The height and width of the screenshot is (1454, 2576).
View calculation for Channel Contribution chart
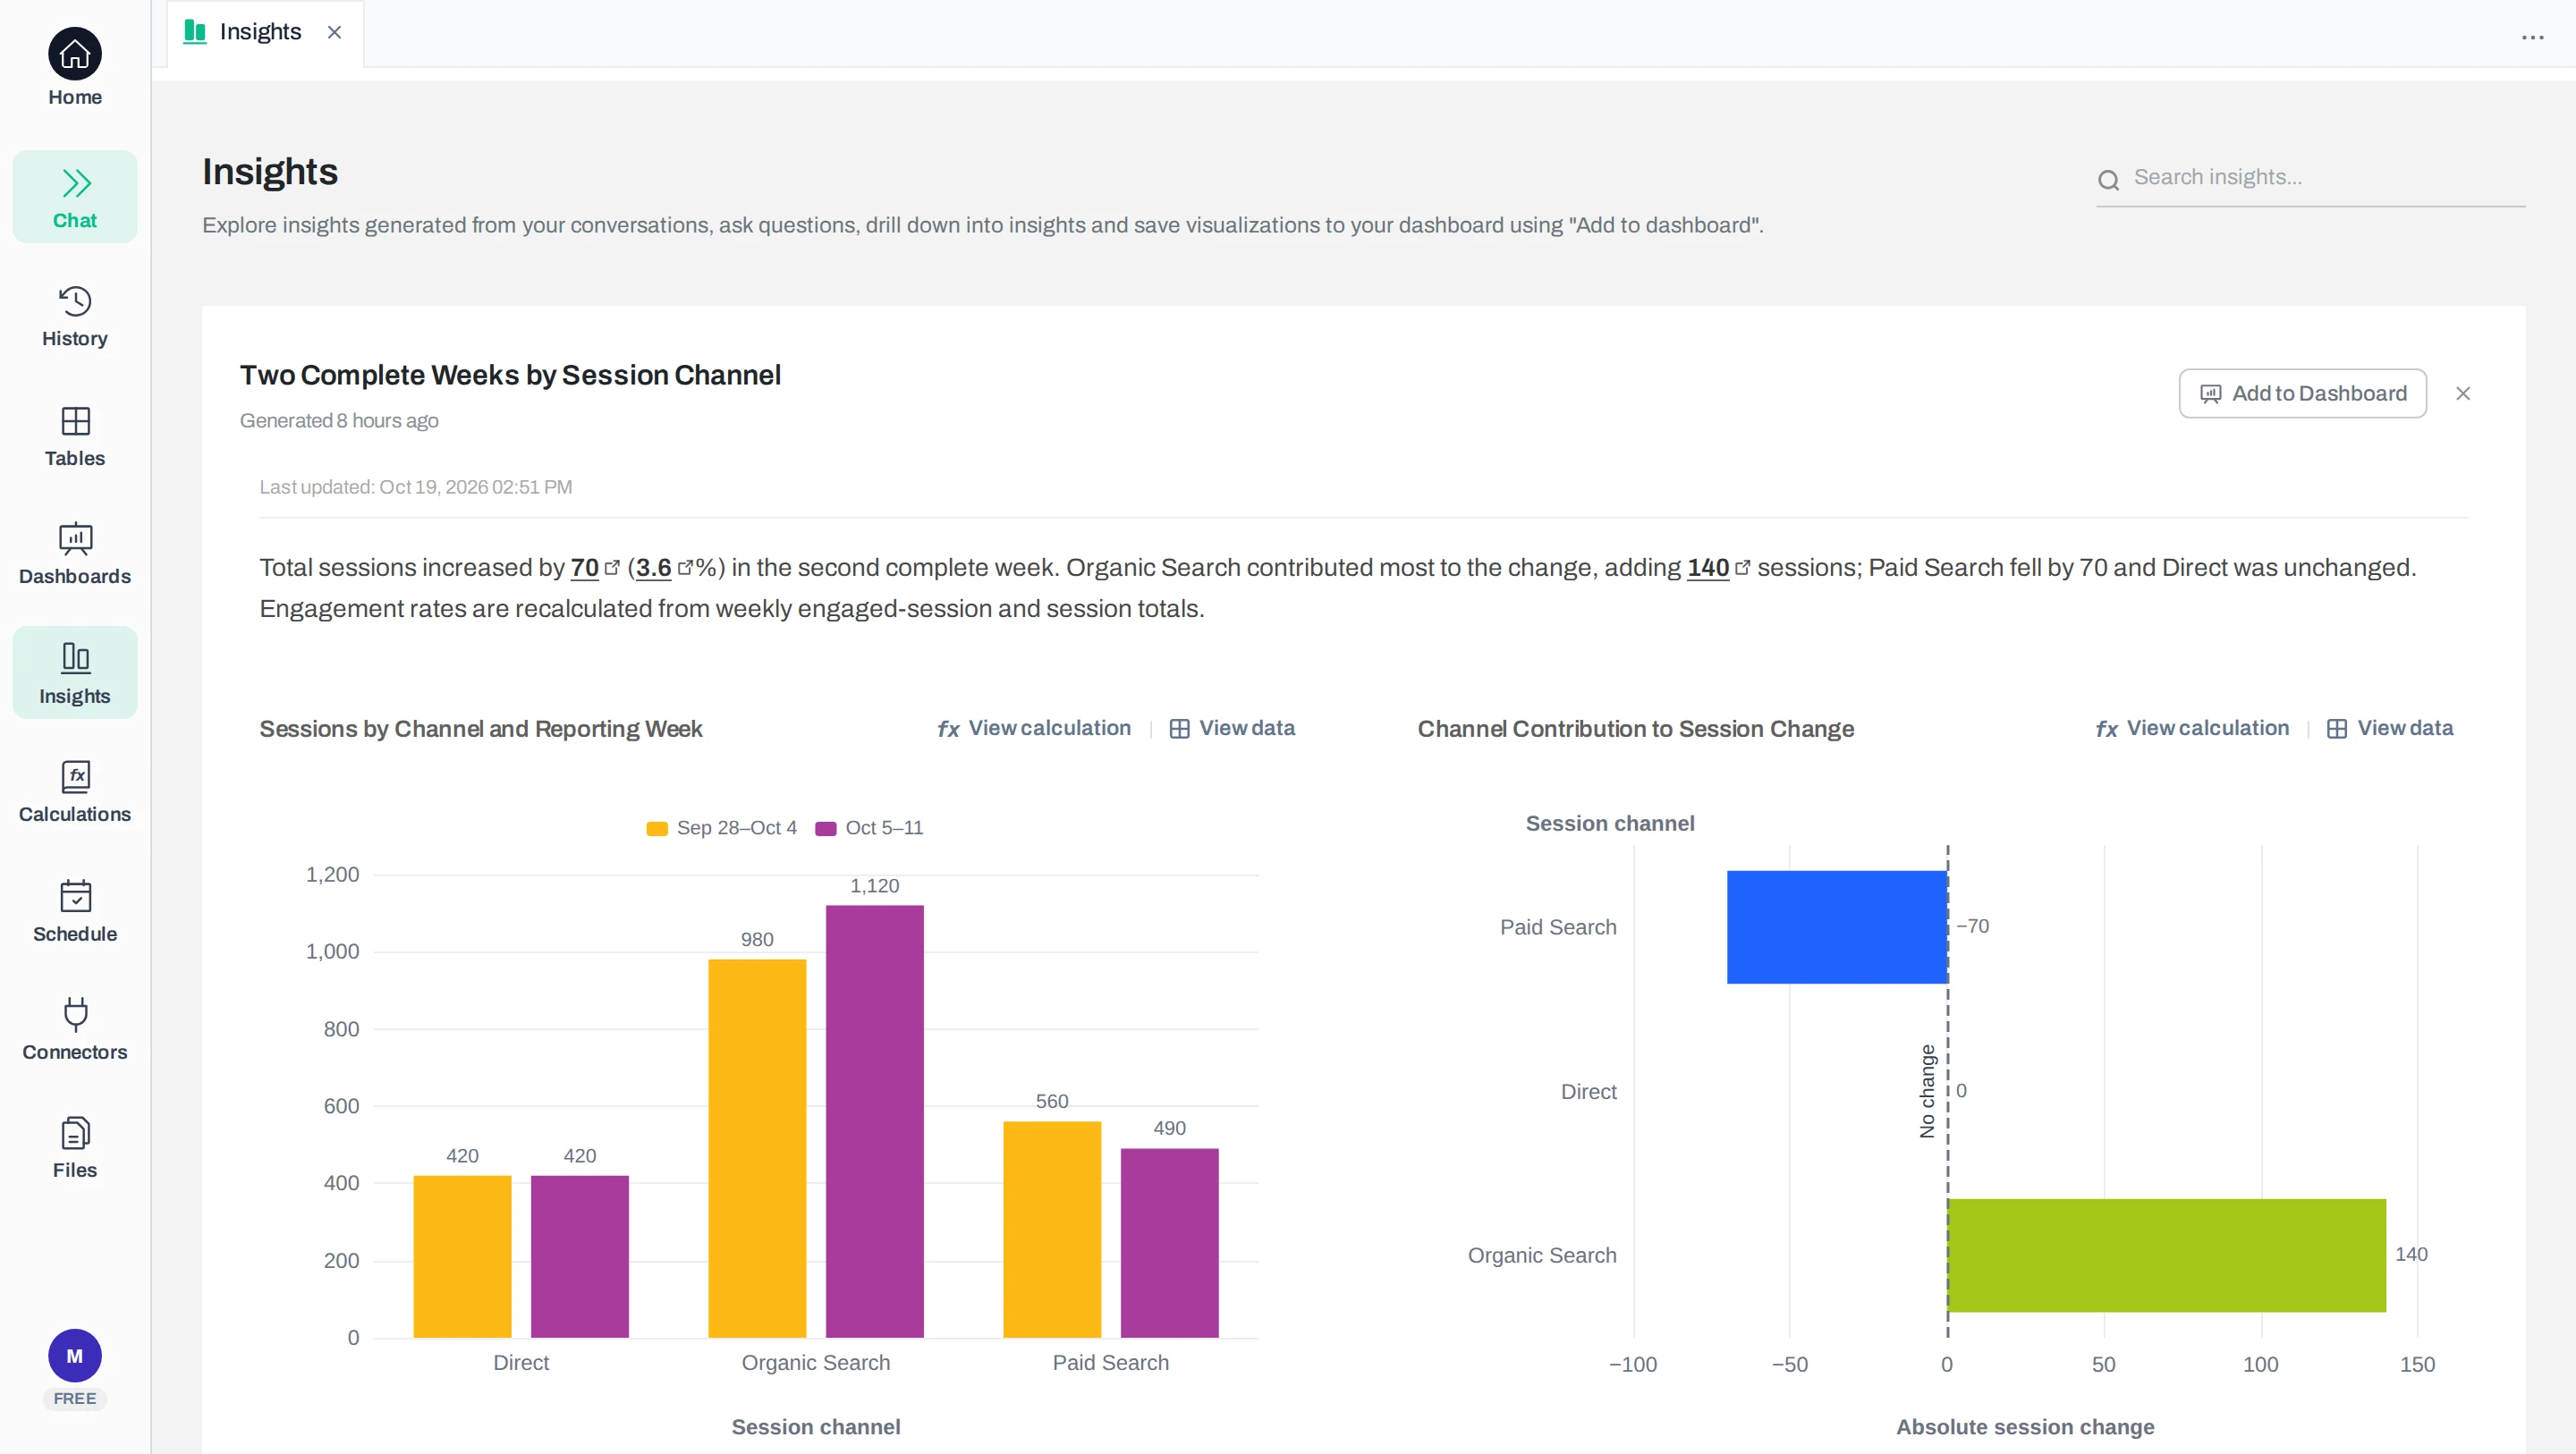[2192, 729]
